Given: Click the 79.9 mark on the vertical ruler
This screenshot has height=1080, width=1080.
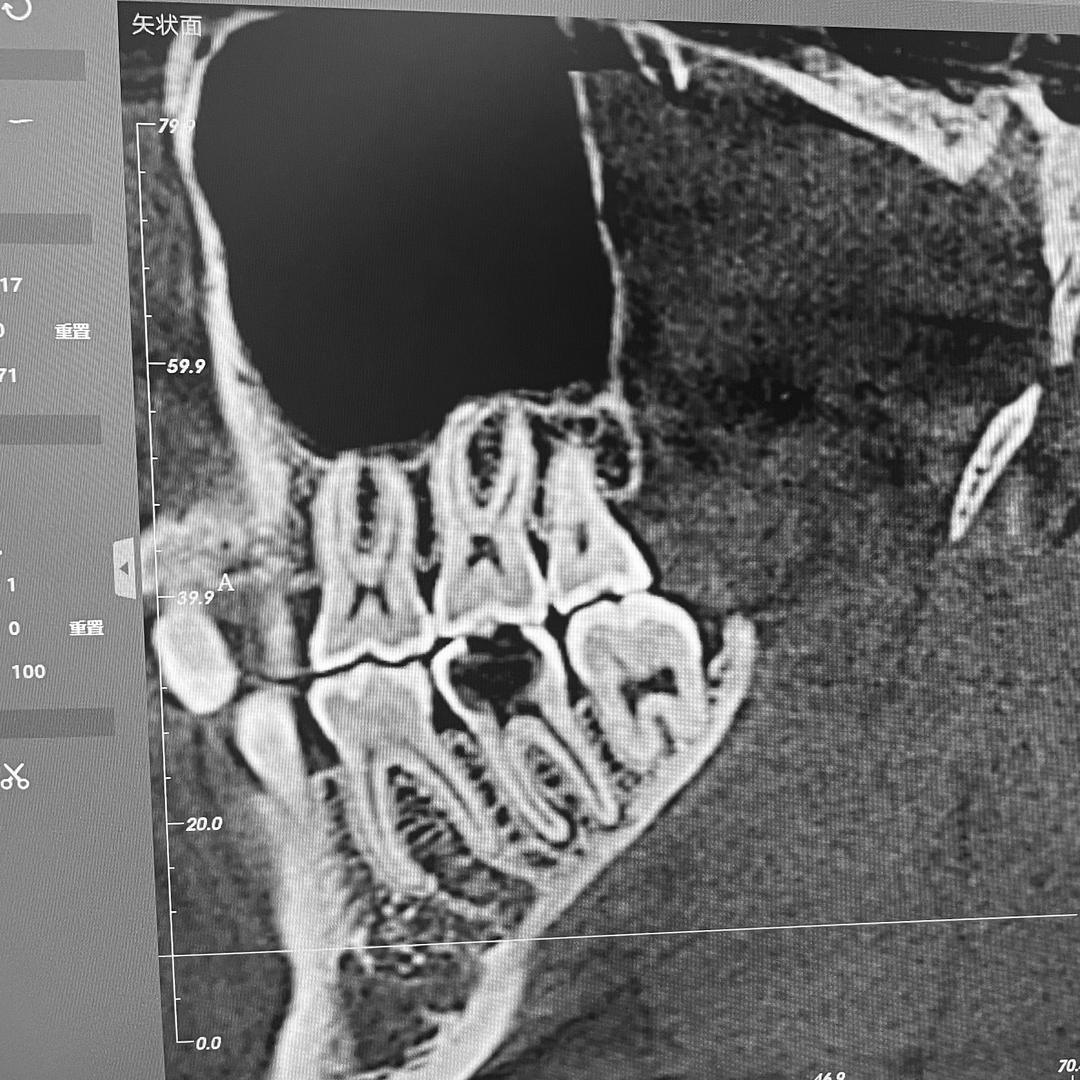Looking at the screenshot, I should tap(174, 125).
